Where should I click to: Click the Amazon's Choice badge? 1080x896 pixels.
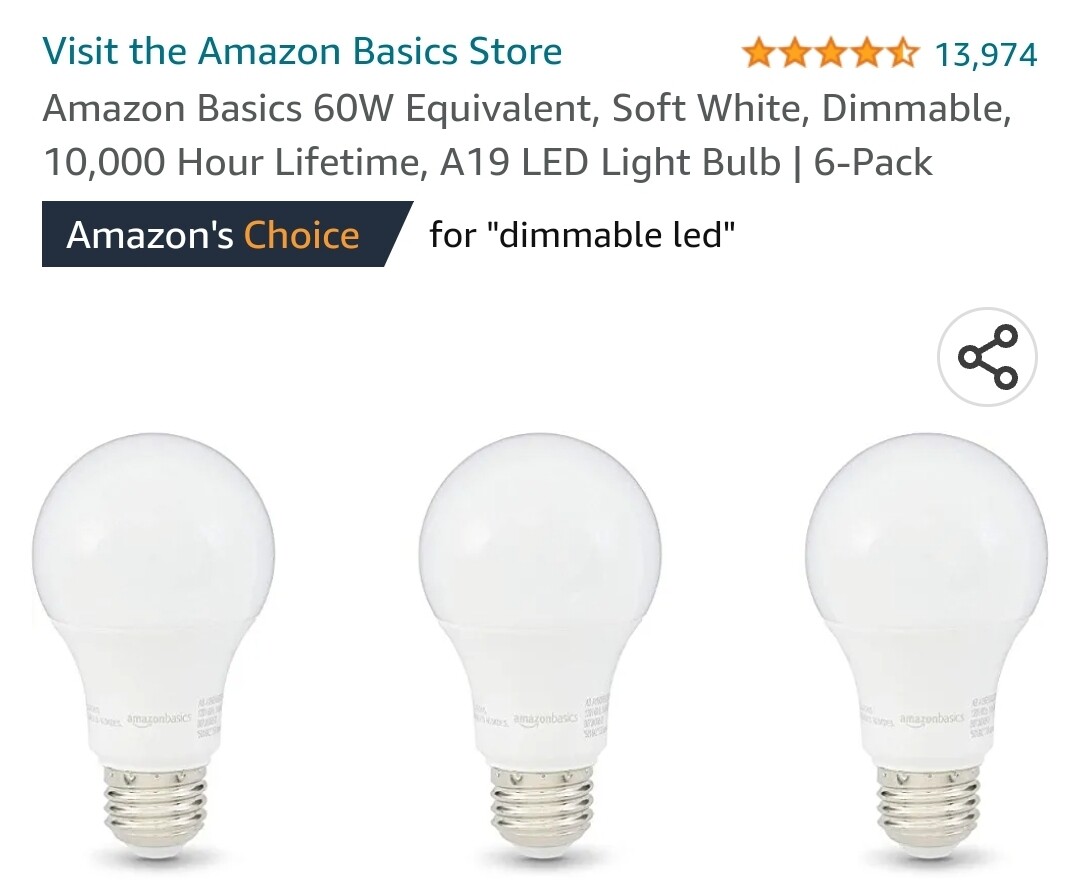coord(215,234)
